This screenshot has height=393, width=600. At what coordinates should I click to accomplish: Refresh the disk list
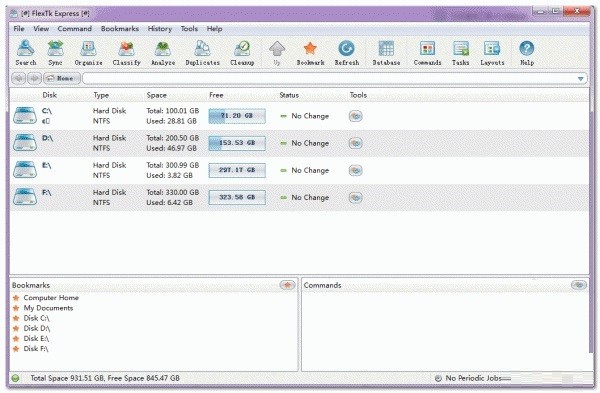pos(347,52)
